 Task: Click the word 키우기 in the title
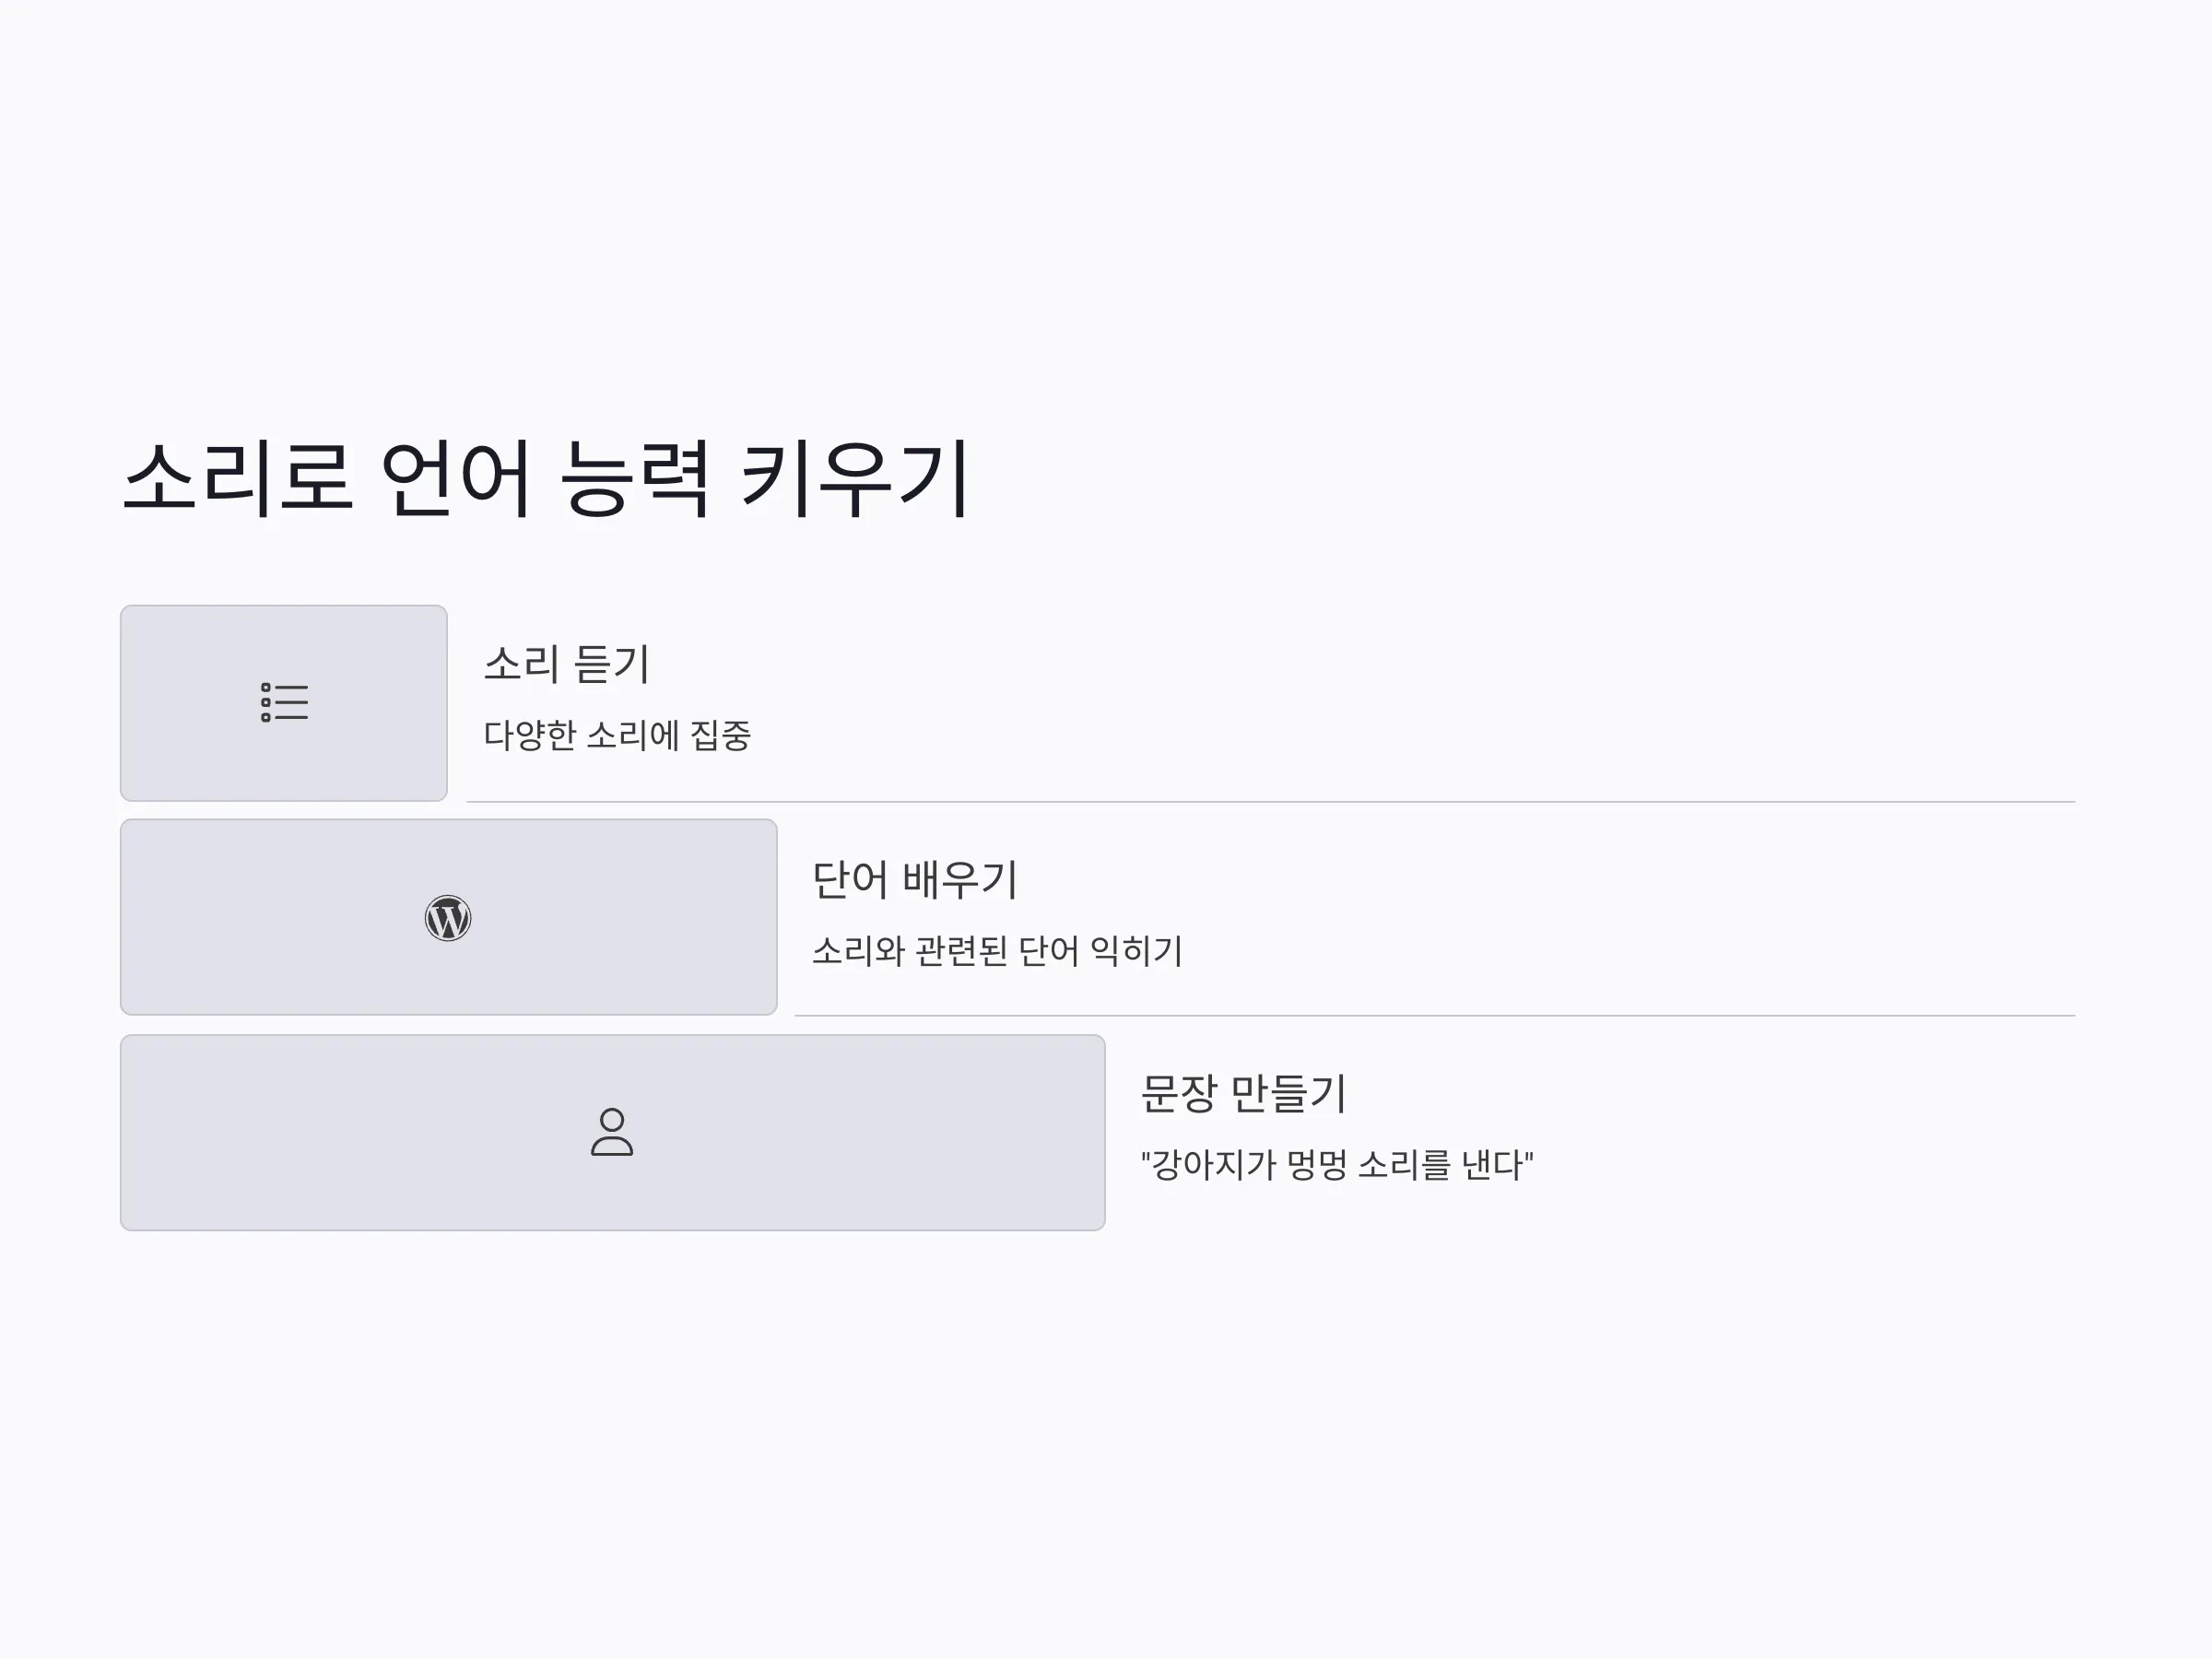click(855, 479)
